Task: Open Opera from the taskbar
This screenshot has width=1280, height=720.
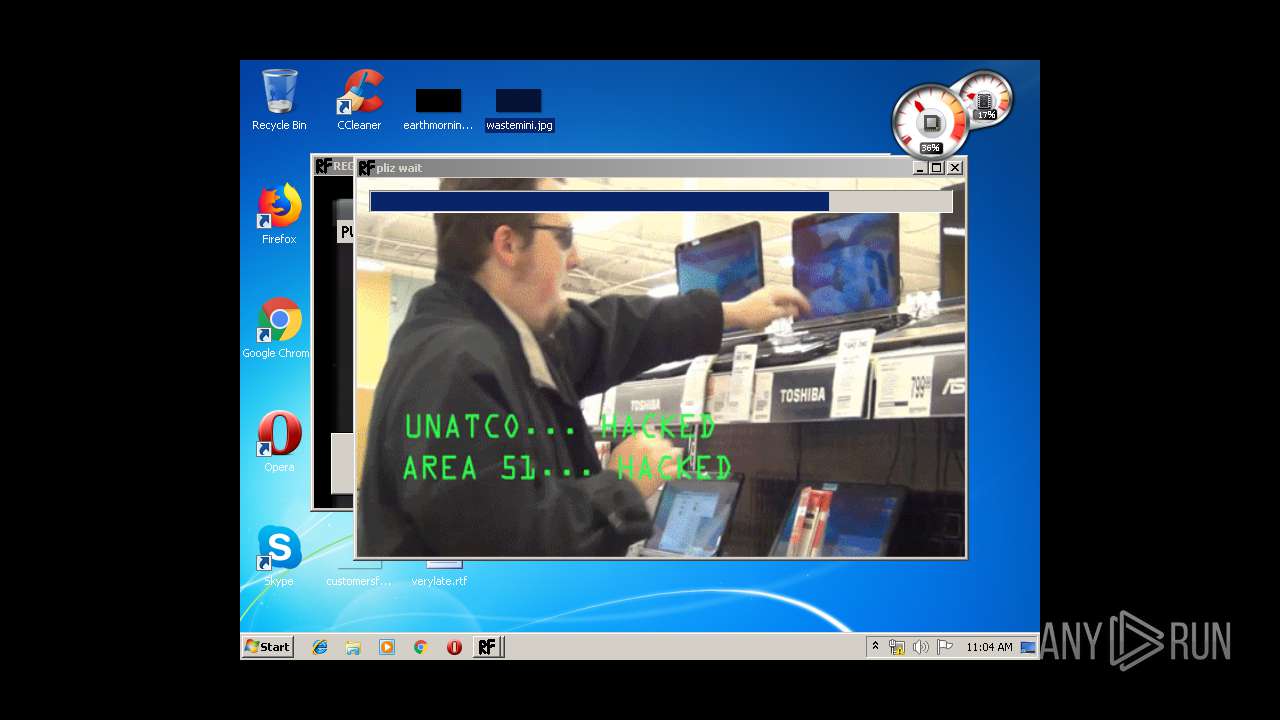Action: [x=454, y=647]
